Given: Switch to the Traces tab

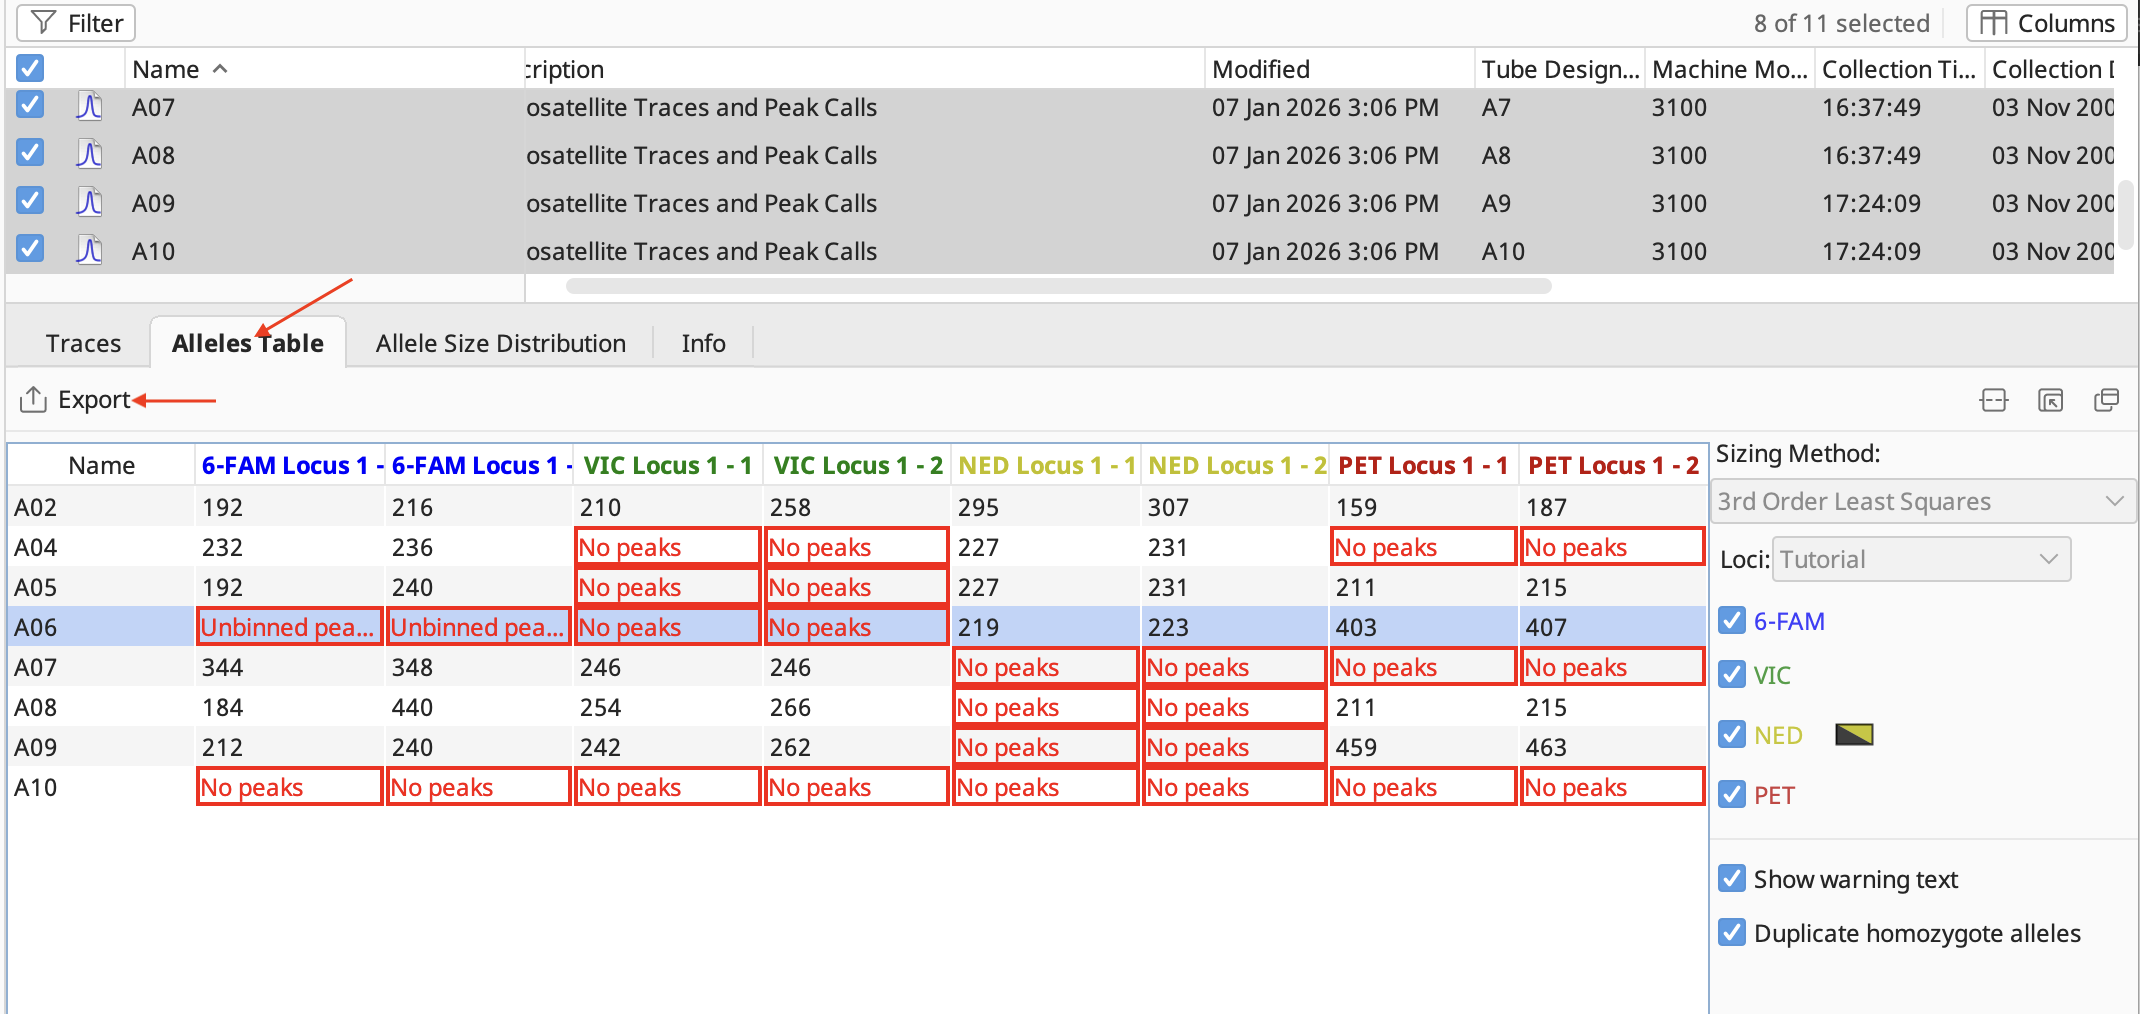Looking at the screenshot, I should [83, 343].
